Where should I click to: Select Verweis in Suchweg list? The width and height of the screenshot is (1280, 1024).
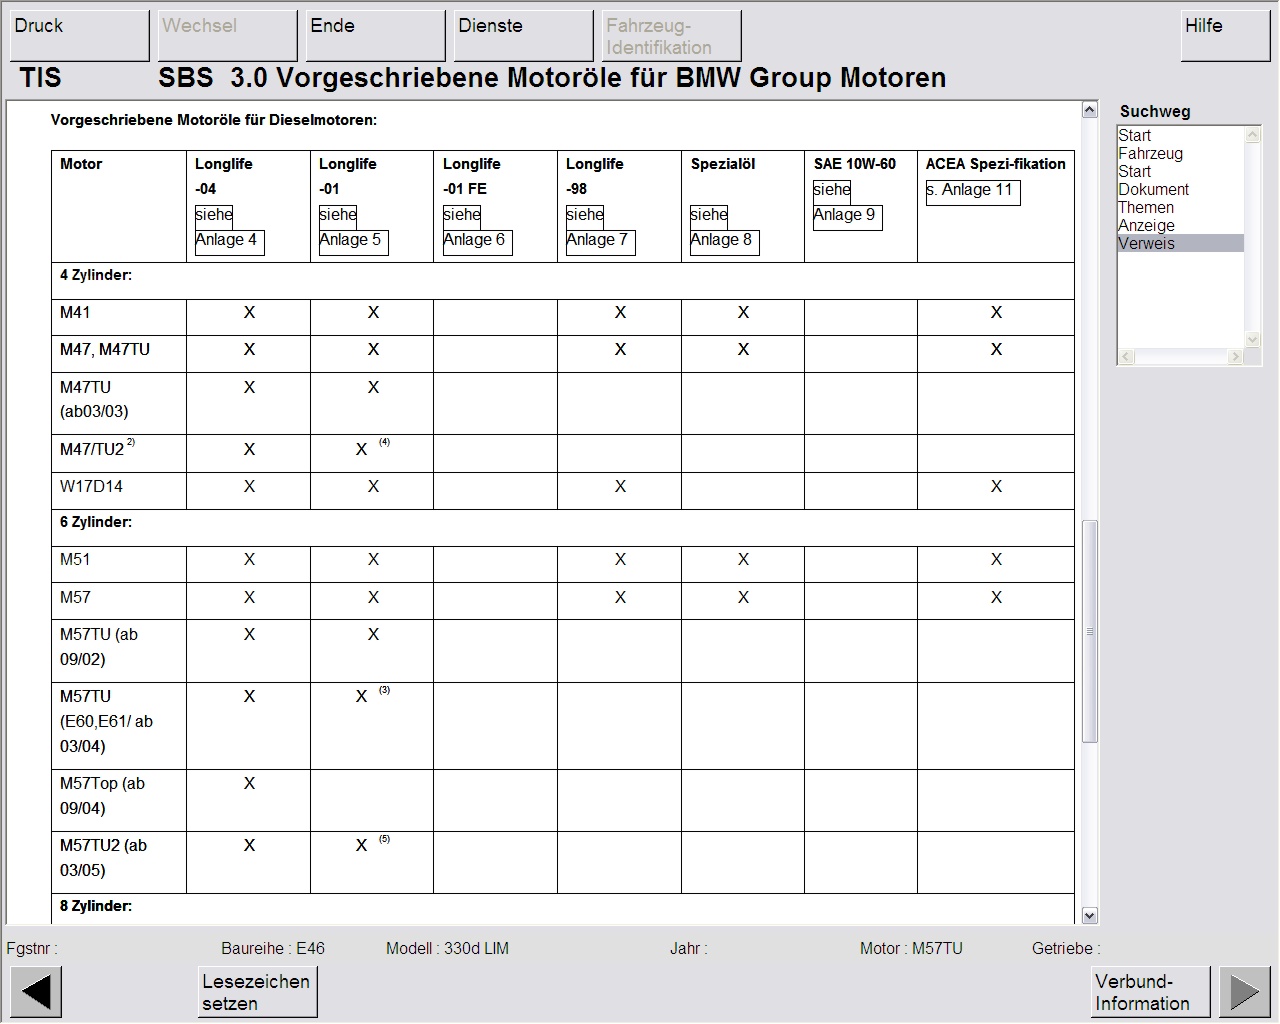click(x=1180, y=243)
